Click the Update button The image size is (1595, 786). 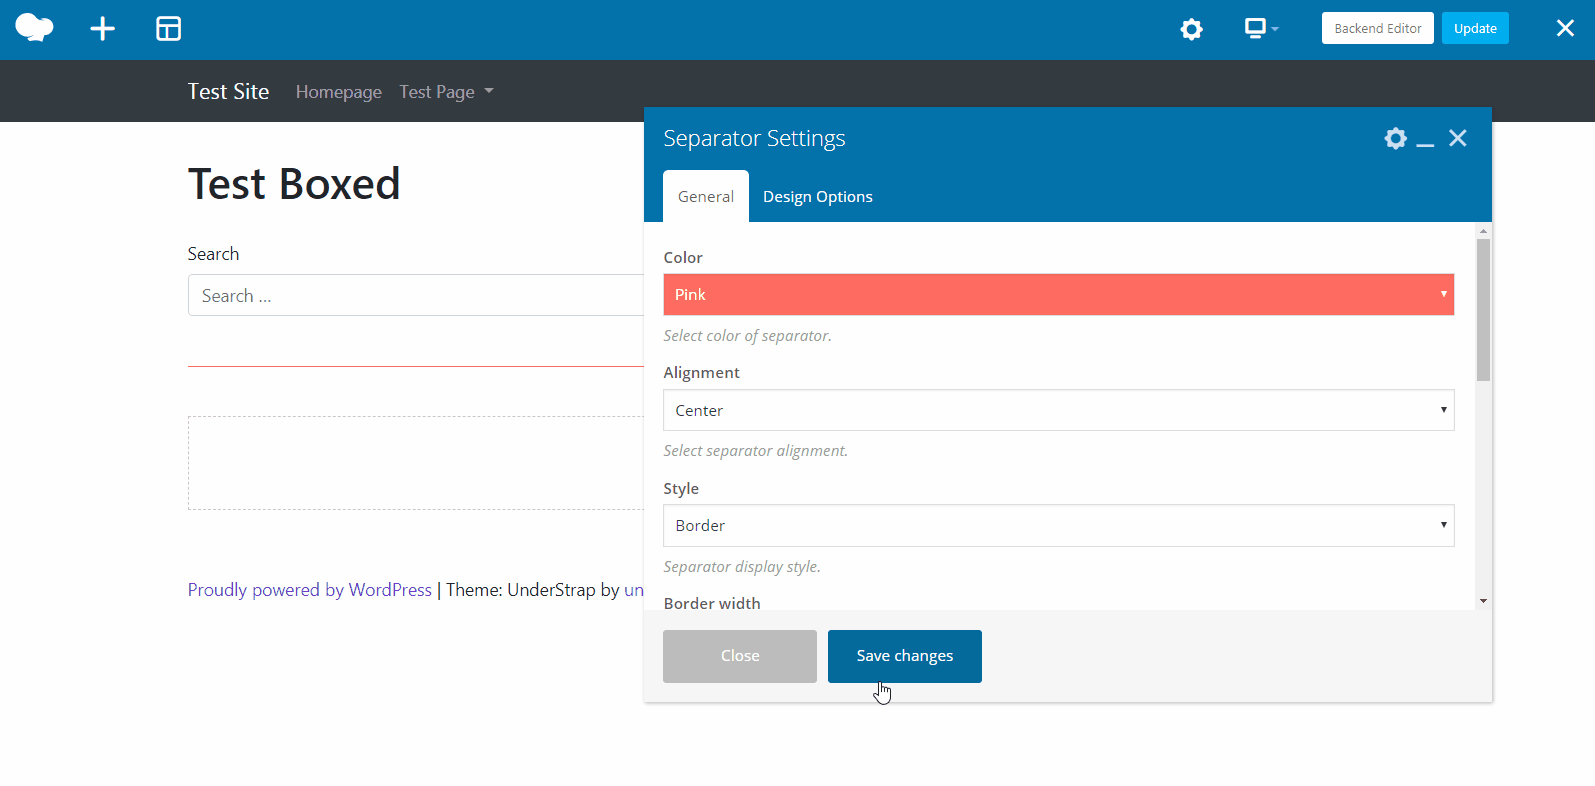pyautogui.click(x=1474, y=28)
